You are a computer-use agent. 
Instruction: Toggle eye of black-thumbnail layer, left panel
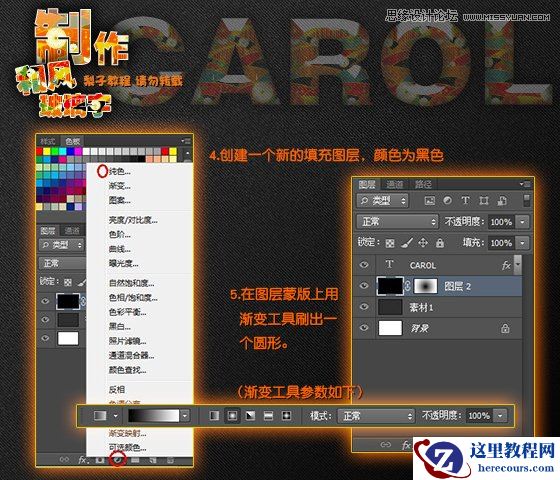tap(45, 301)
